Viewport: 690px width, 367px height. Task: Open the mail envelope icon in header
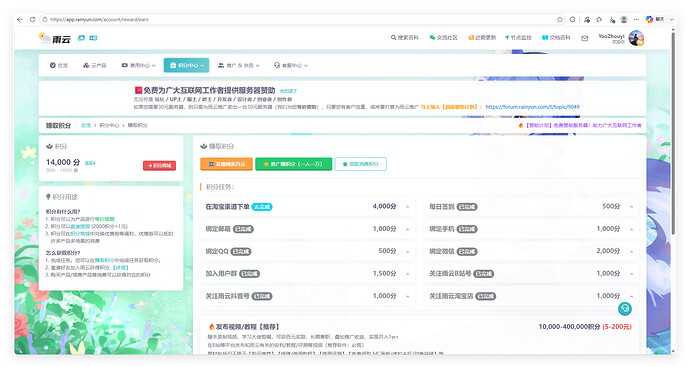click(x=584, y=38)
